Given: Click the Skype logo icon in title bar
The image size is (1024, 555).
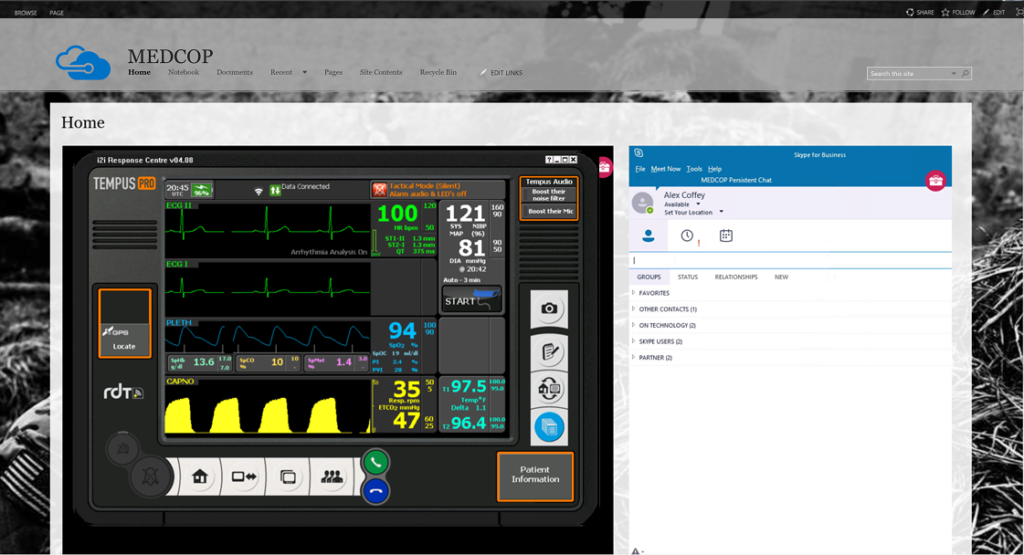Looking at the screenshot, I should [x=639, y=153].
